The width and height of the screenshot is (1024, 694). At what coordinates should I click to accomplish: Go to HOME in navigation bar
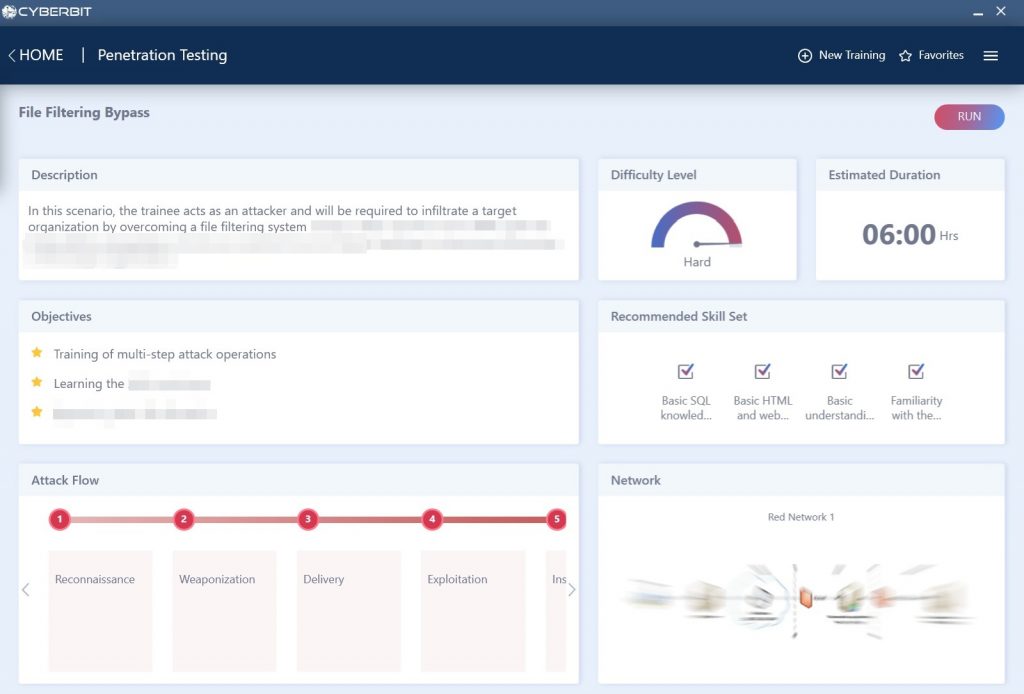(x=41, y=56)
